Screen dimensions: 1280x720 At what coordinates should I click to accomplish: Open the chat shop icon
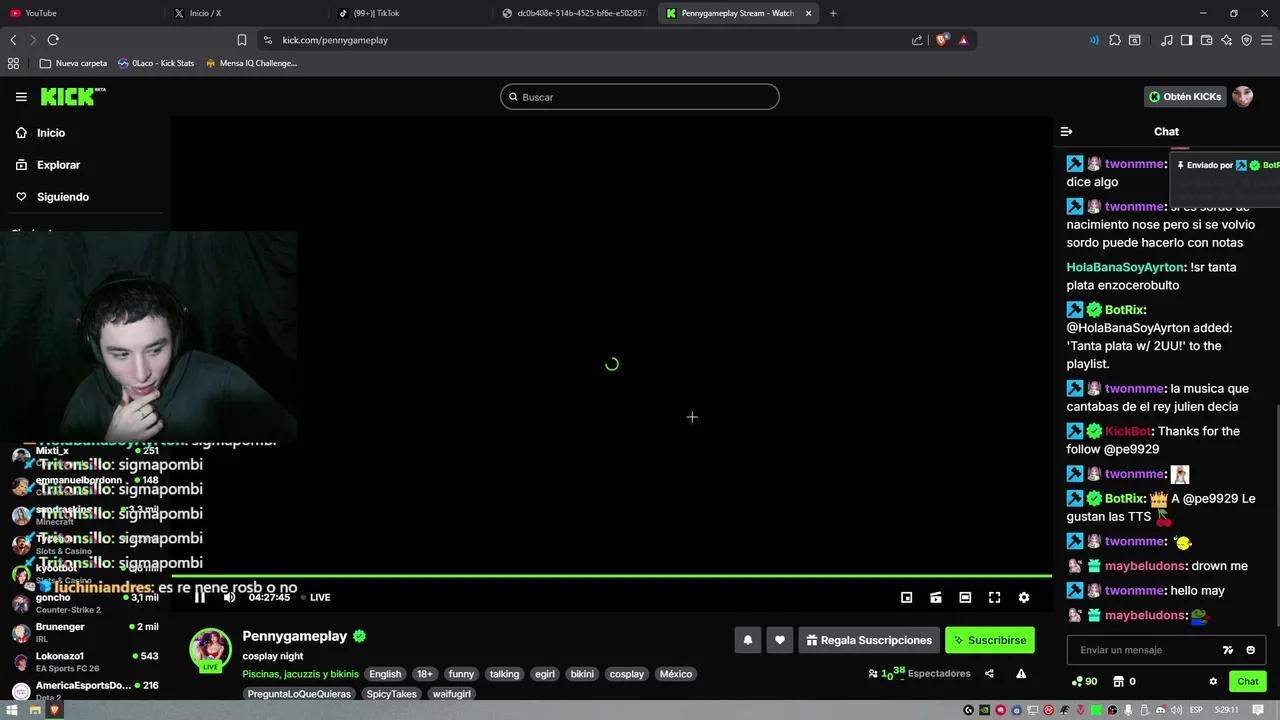tap(1119, 681)
